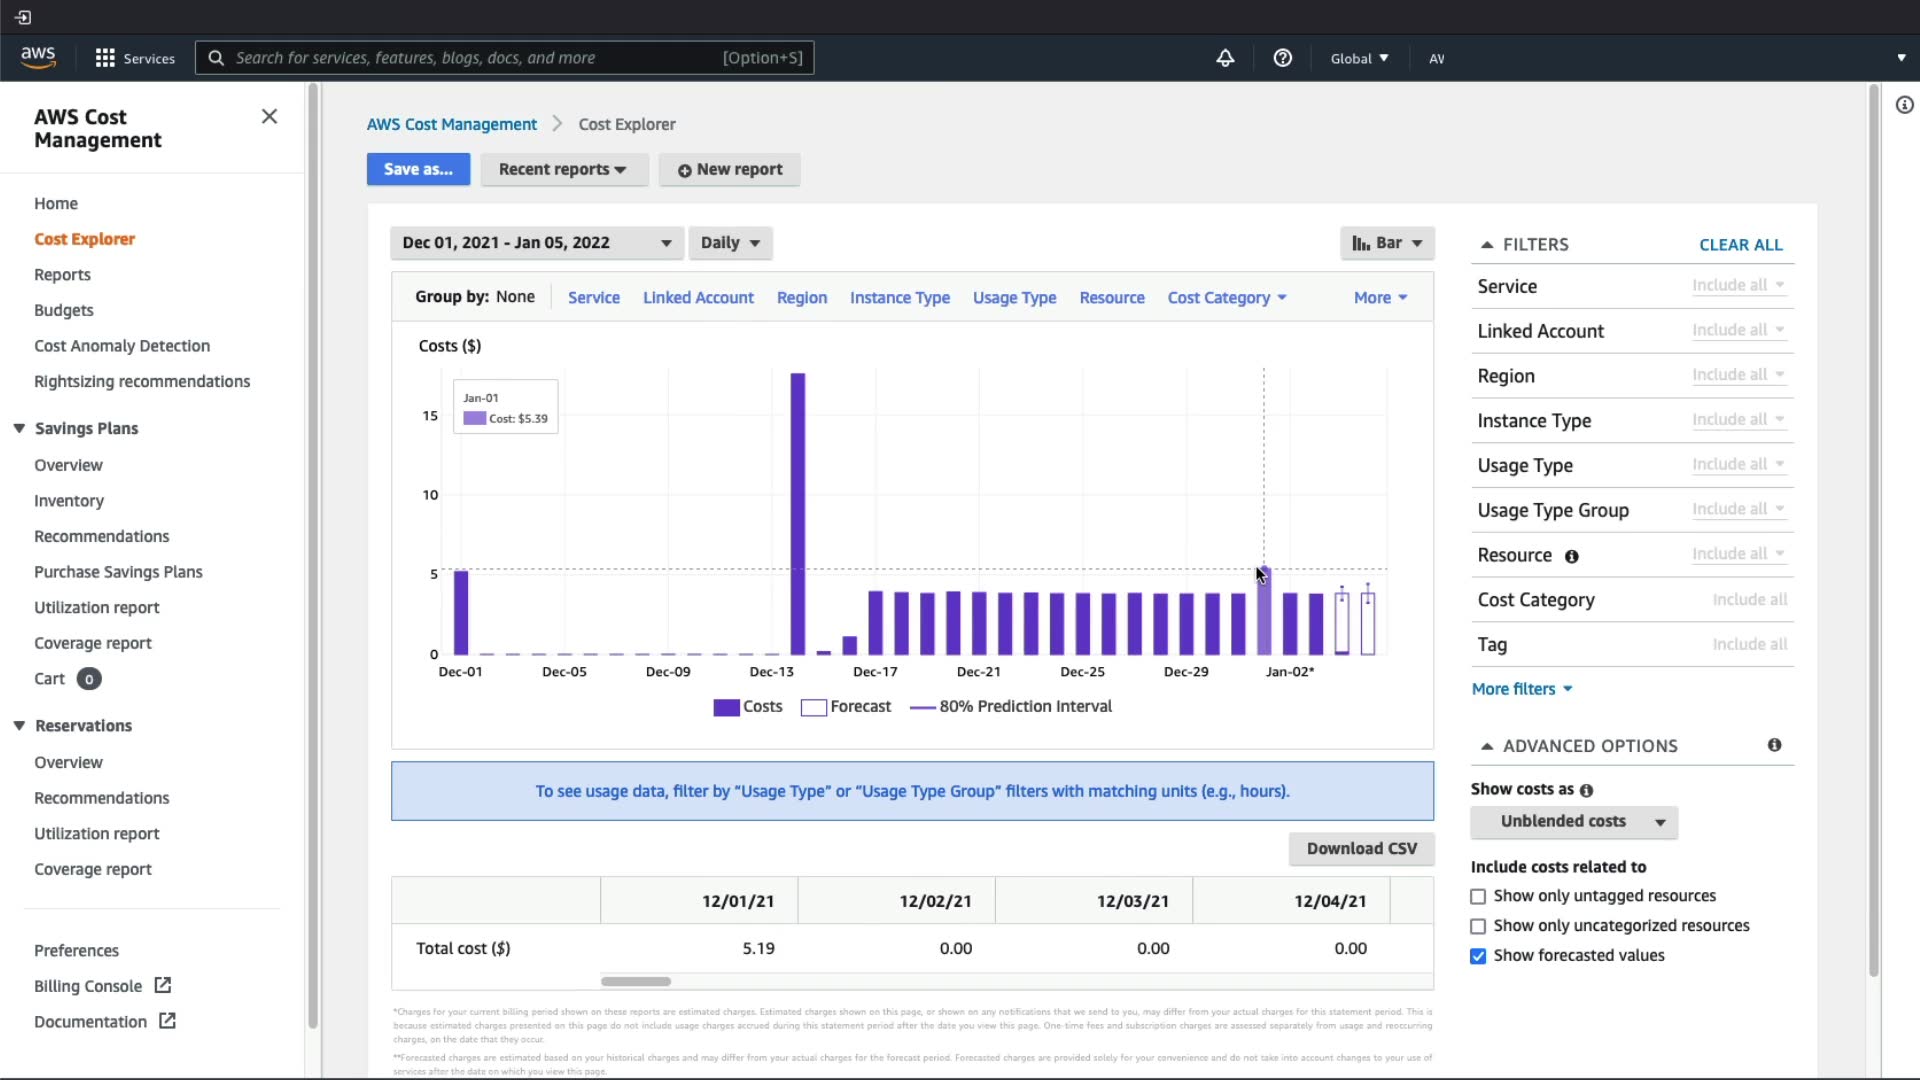Open the date range dropdown
This screenshot has height=1080, width=1920.
536,243
